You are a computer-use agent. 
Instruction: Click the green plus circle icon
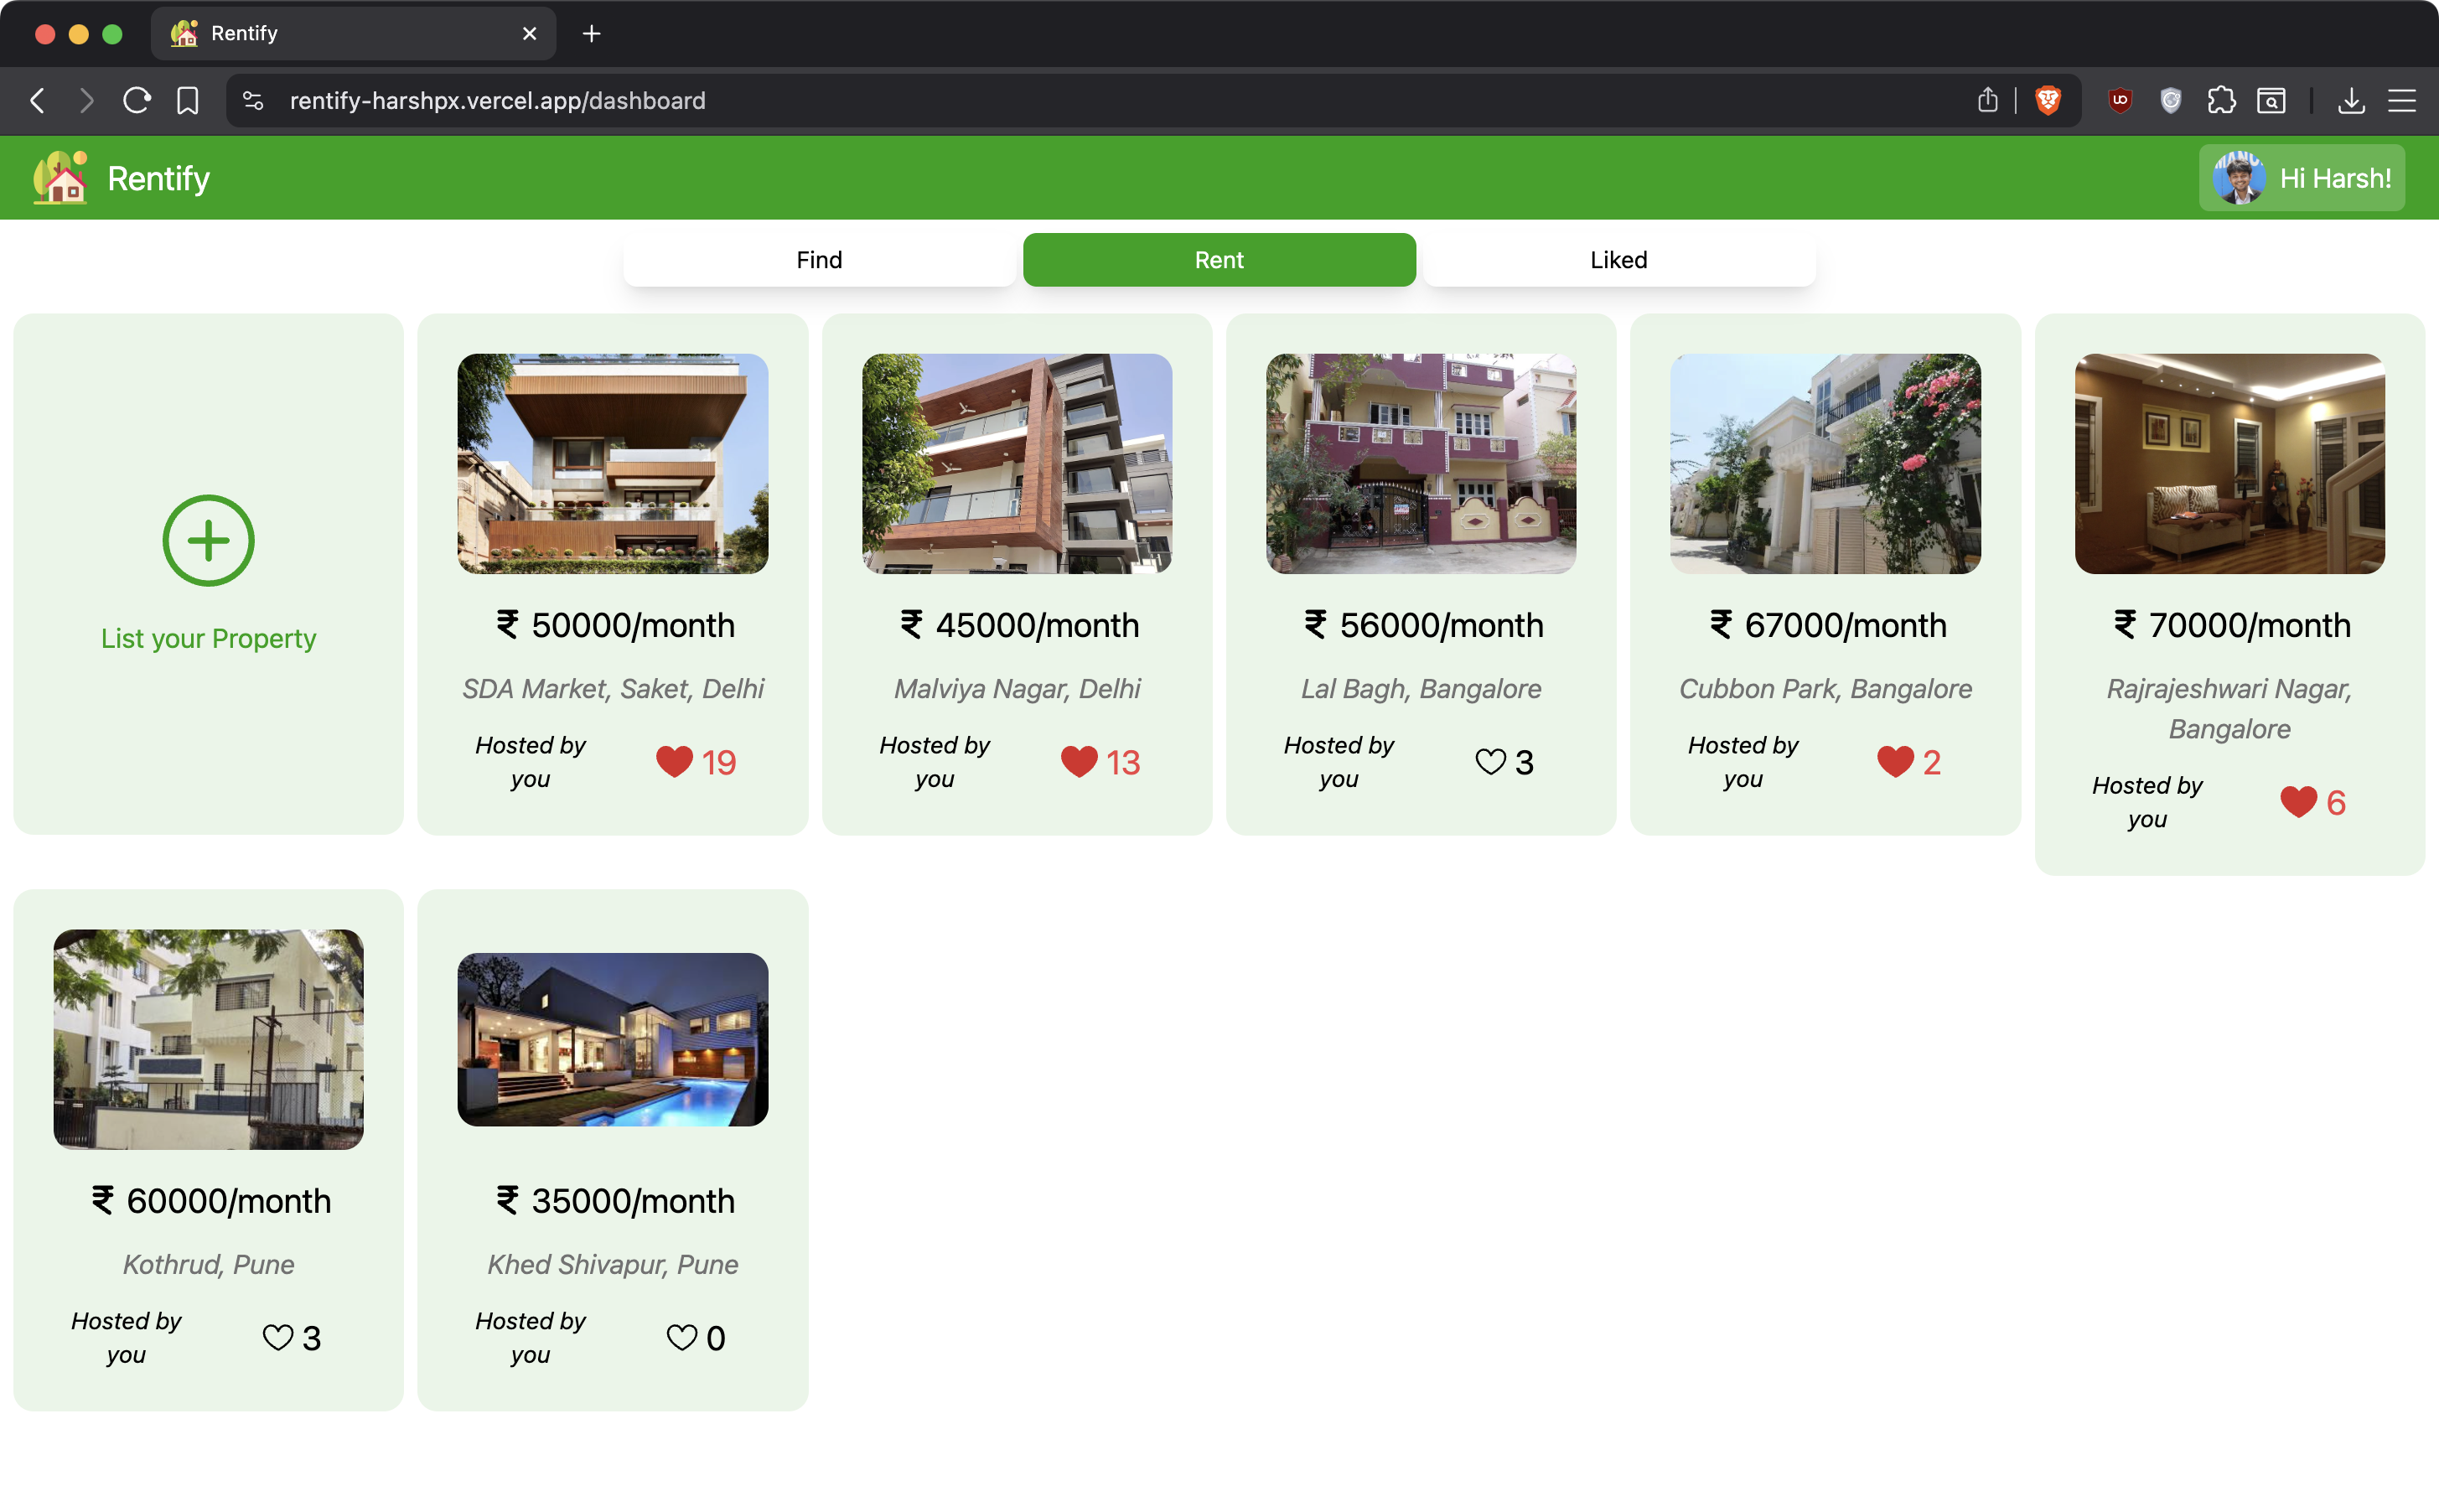pos(208,540)
